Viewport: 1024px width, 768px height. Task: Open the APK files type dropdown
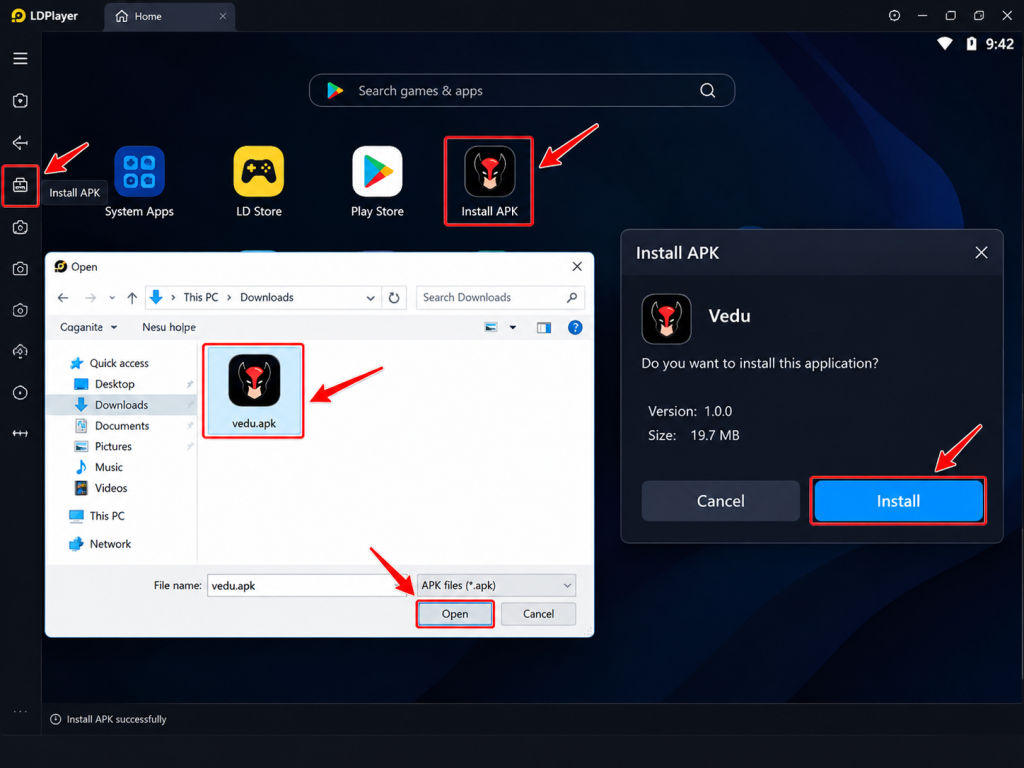496,586
